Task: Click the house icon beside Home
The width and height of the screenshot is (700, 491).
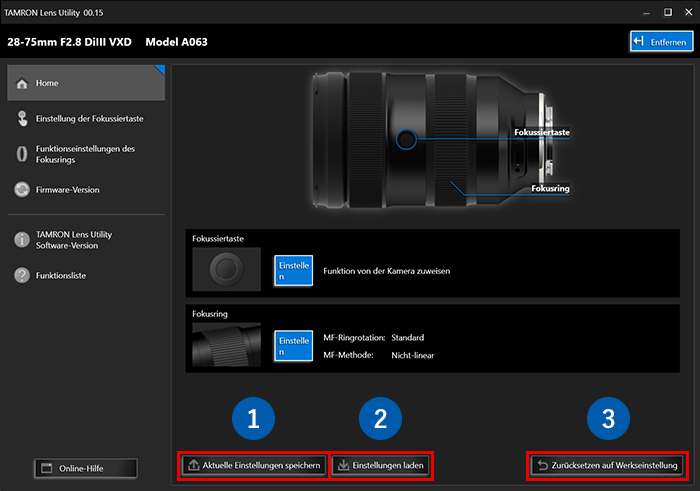Action: tap(22, 83)
